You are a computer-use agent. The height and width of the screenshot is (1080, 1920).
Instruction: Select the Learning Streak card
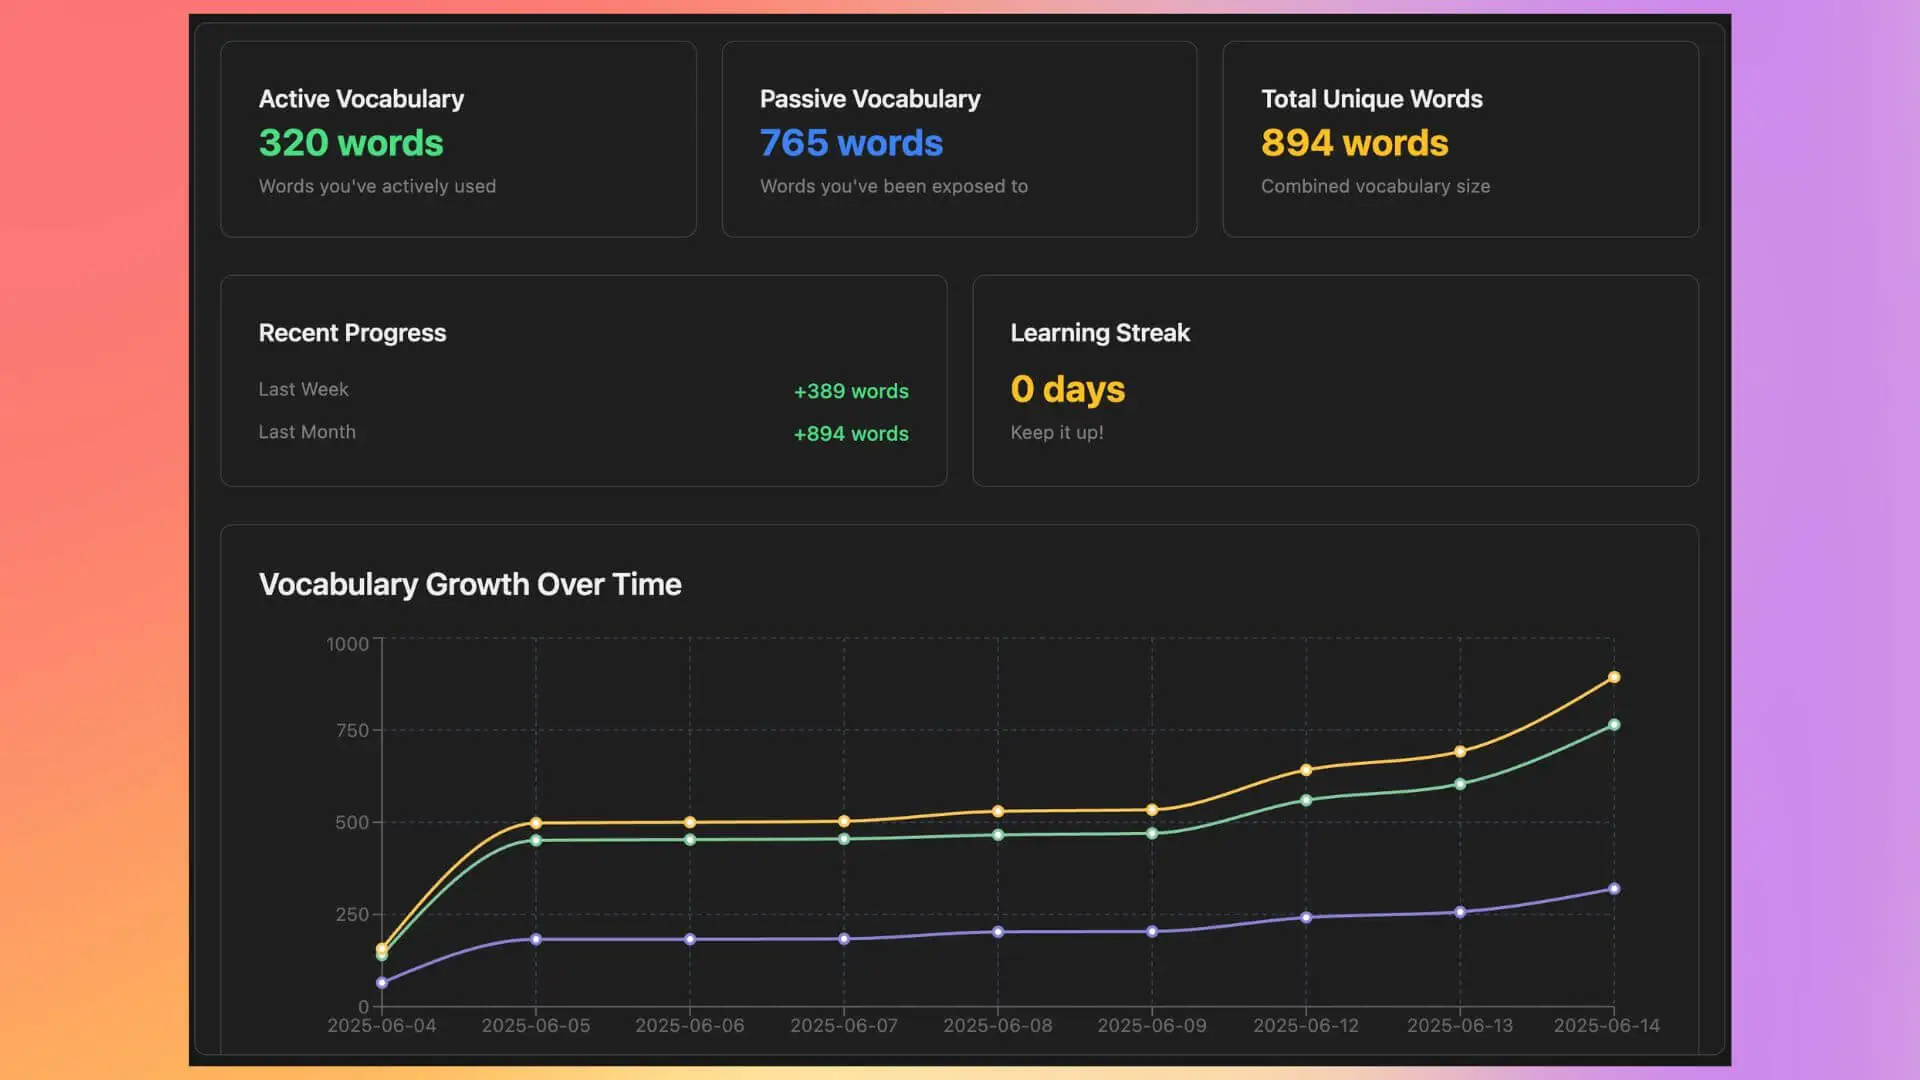pos(1335,380)
